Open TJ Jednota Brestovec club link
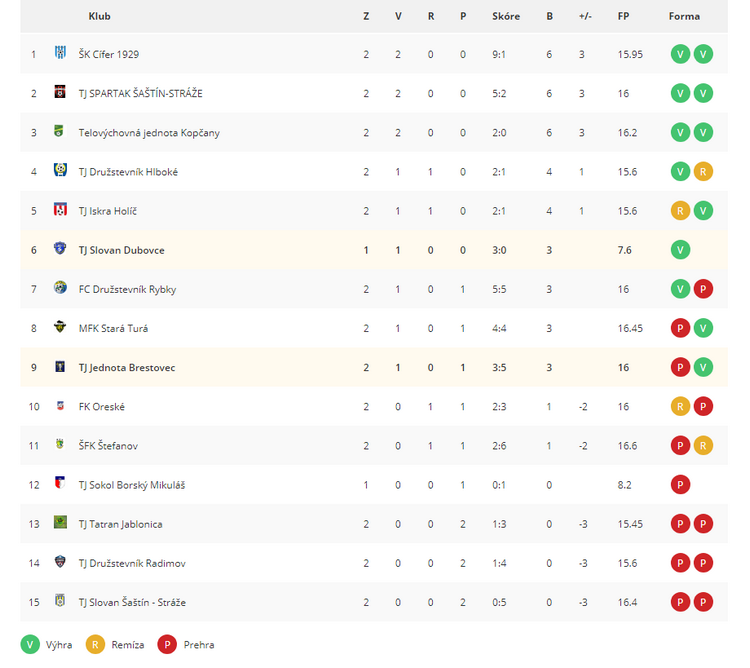750x668 pixels. click(x=127, y=368)
